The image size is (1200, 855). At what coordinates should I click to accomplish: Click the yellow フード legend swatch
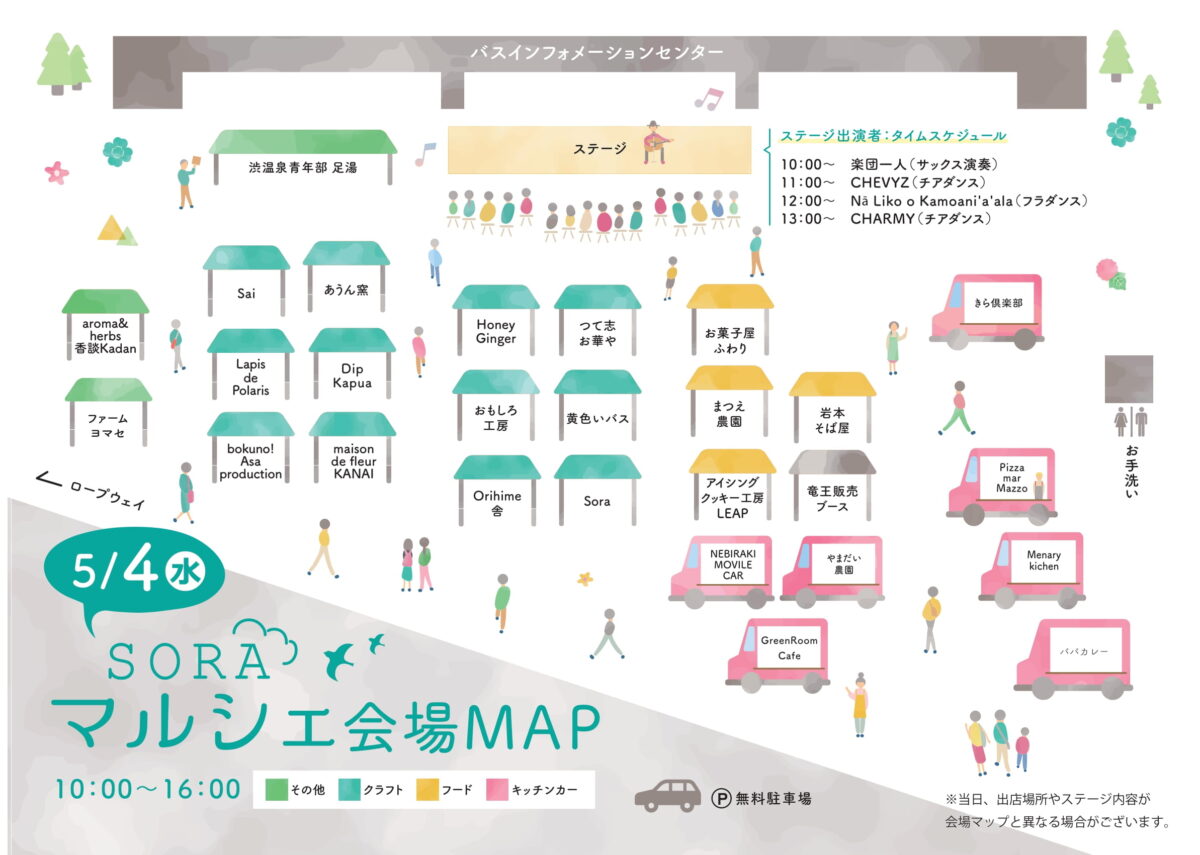[x=427, y=789]
